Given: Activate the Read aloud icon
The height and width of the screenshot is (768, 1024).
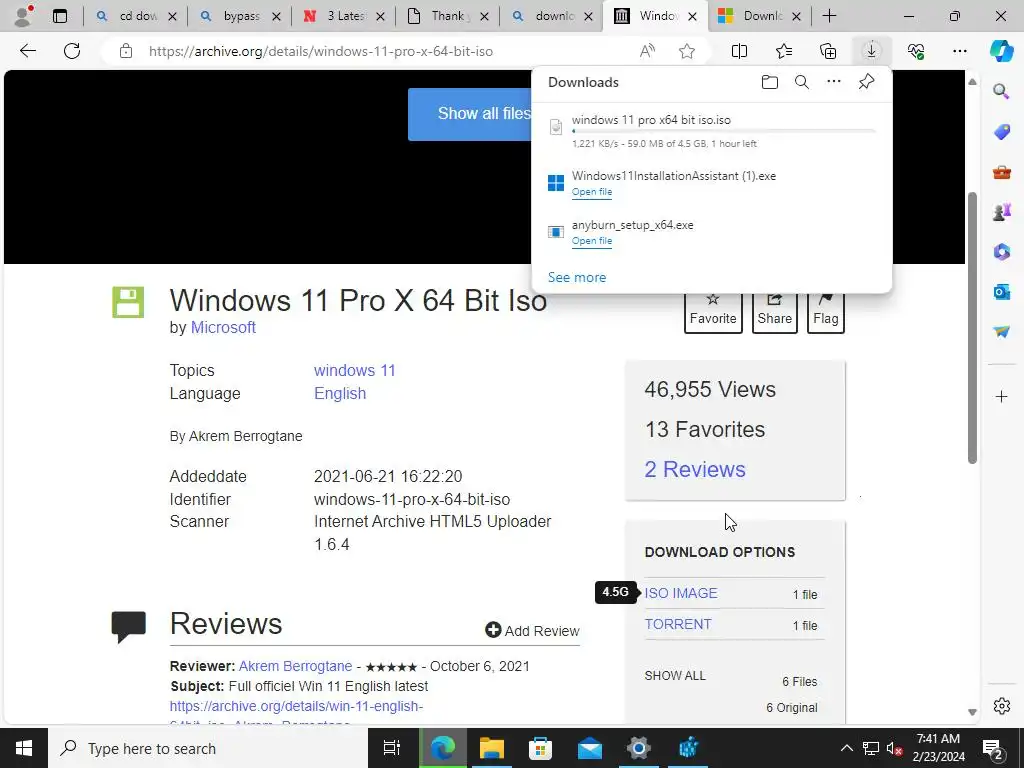Looking at the screenshot, I should pos(647,51).
